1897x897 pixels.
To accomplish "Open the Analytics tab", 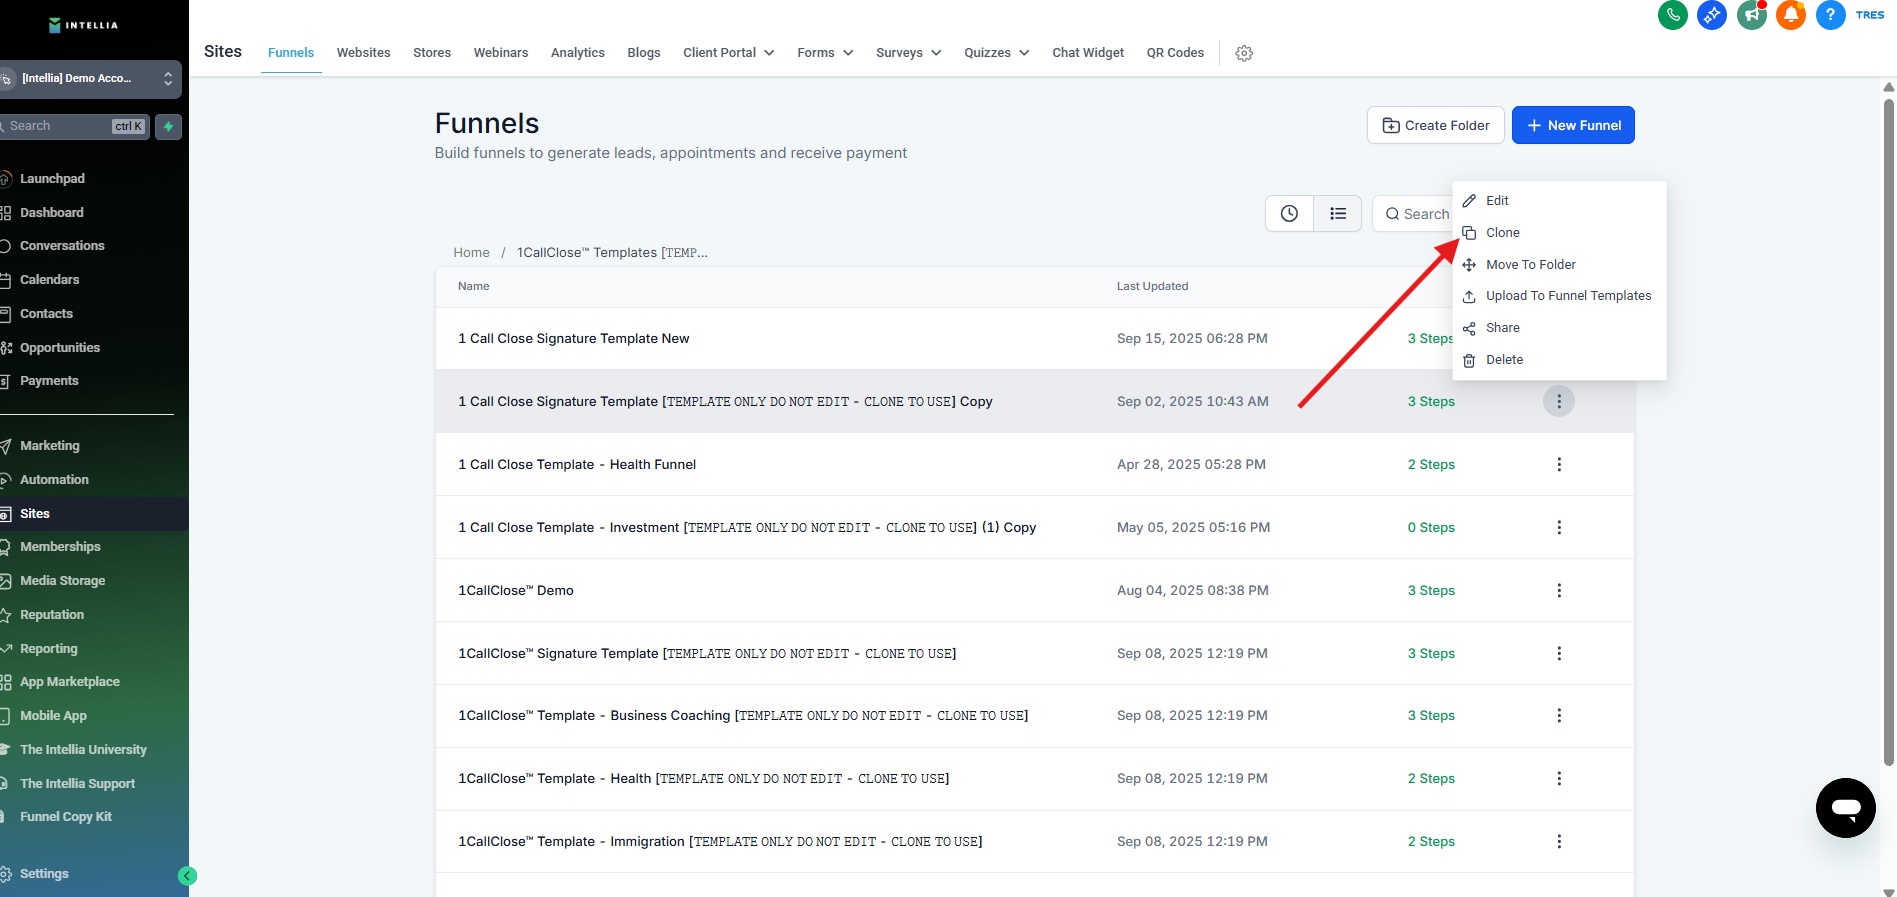I will pos(578,53).
